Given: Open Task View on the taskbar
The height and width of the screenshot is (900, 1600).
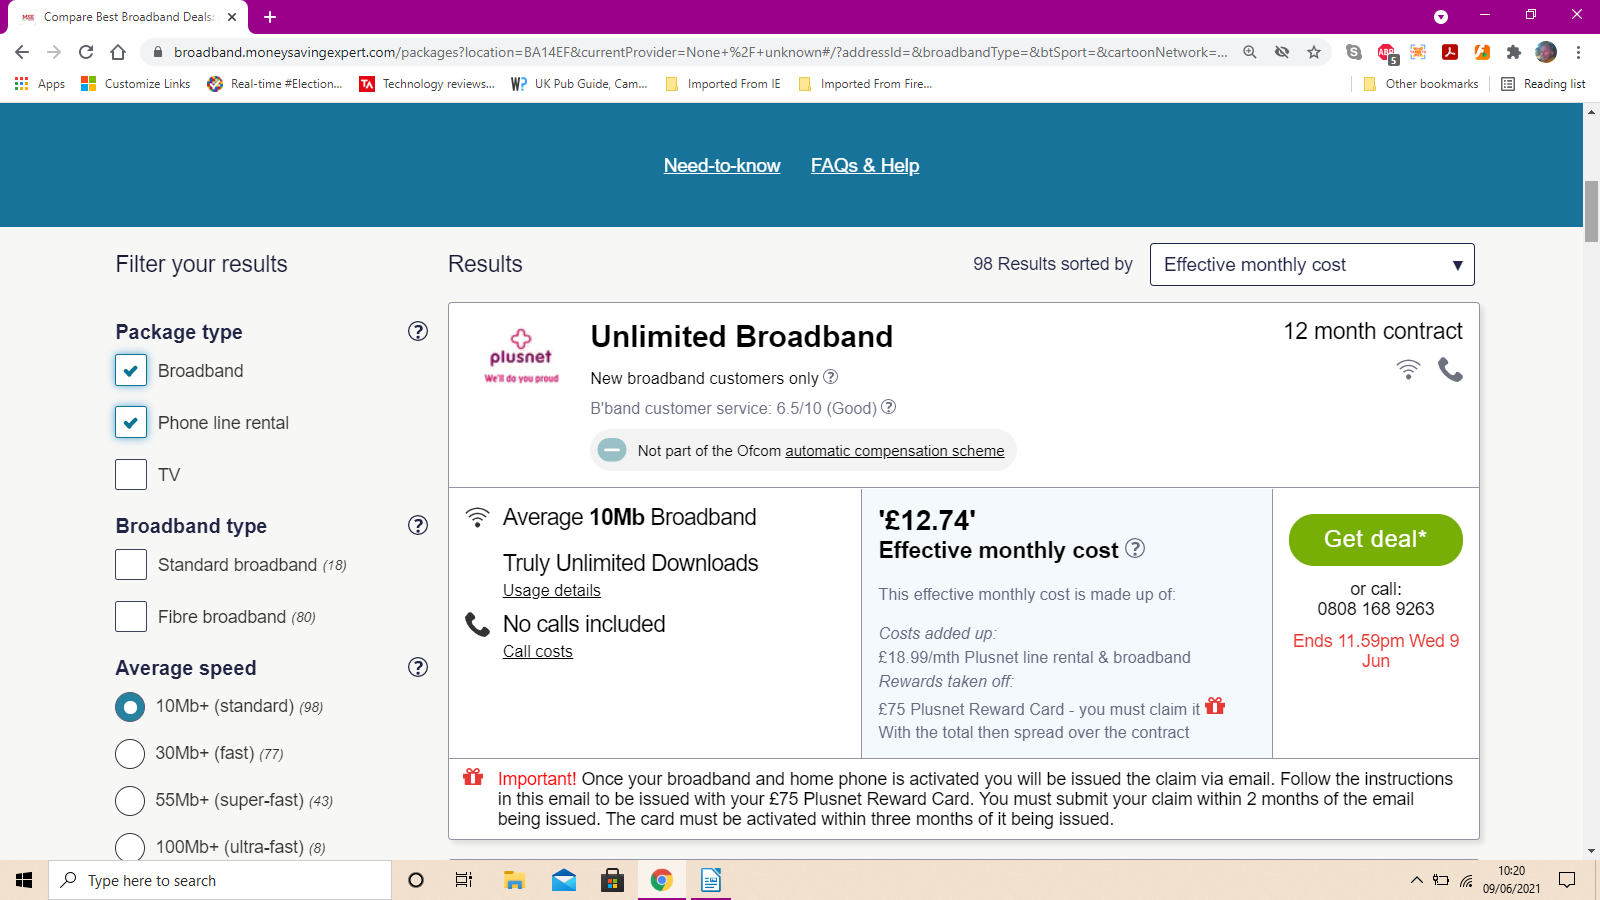Looking at the screenshot, I should click(463, 880).
